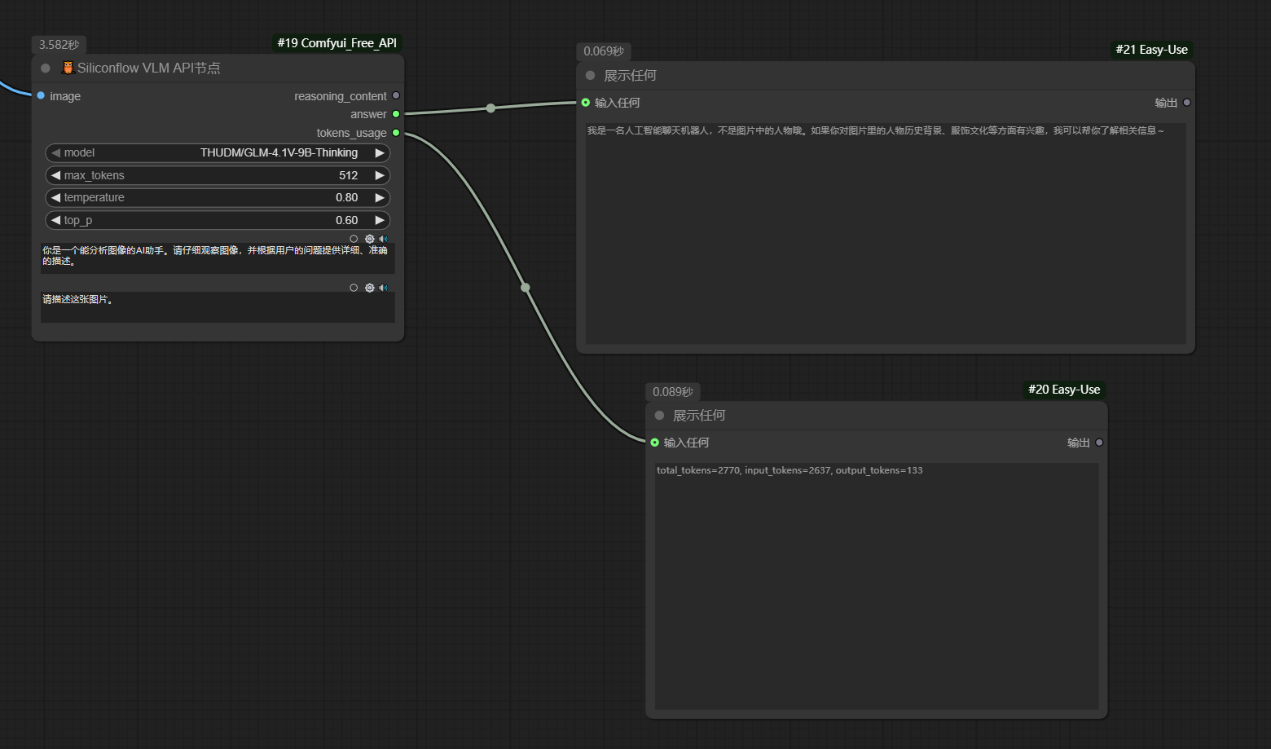Viewport: 1271px width, 749px height.
Task: Toggle collapse dot on node #20 展示任何
Action: point(659,416)
